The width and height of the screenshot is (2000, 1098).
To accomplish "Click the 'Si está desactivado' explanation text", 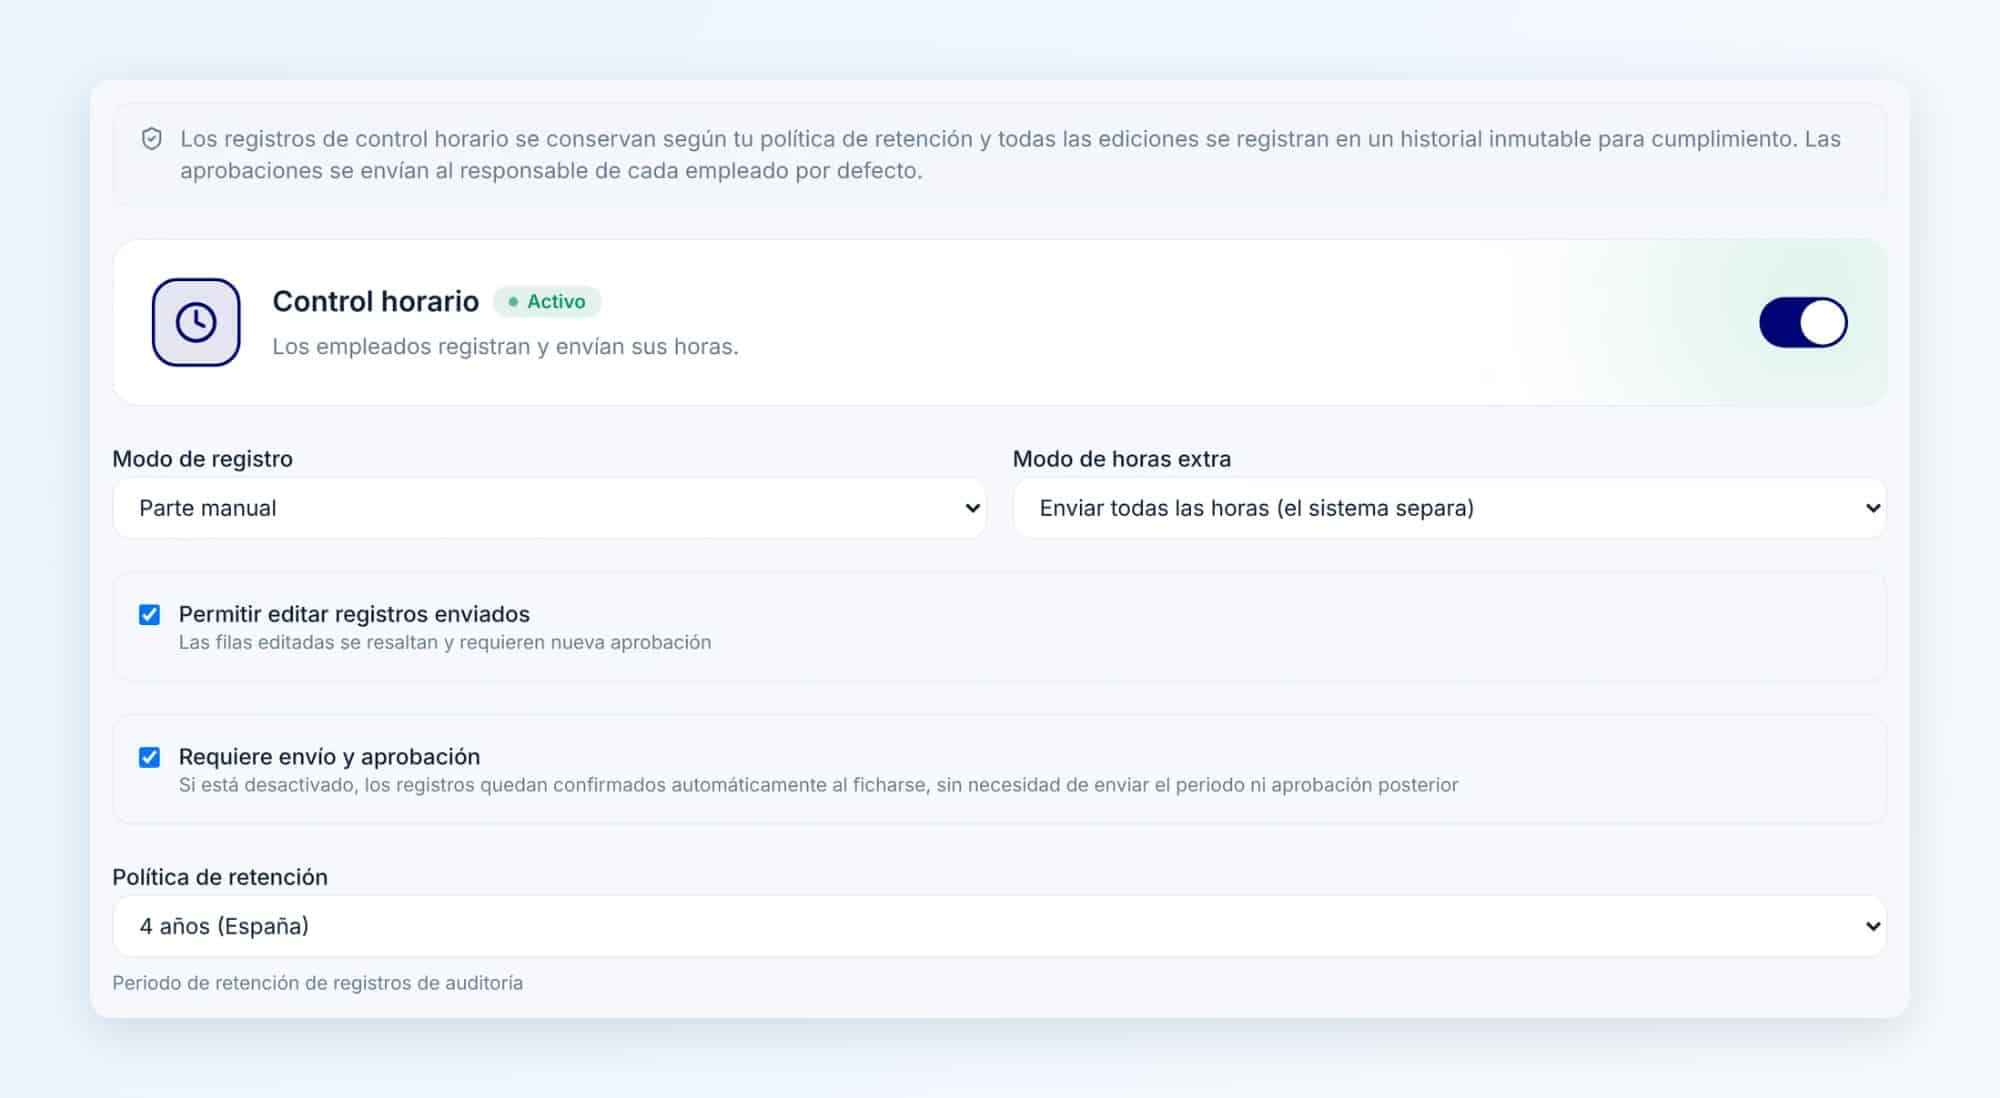I will click(818, 785).
